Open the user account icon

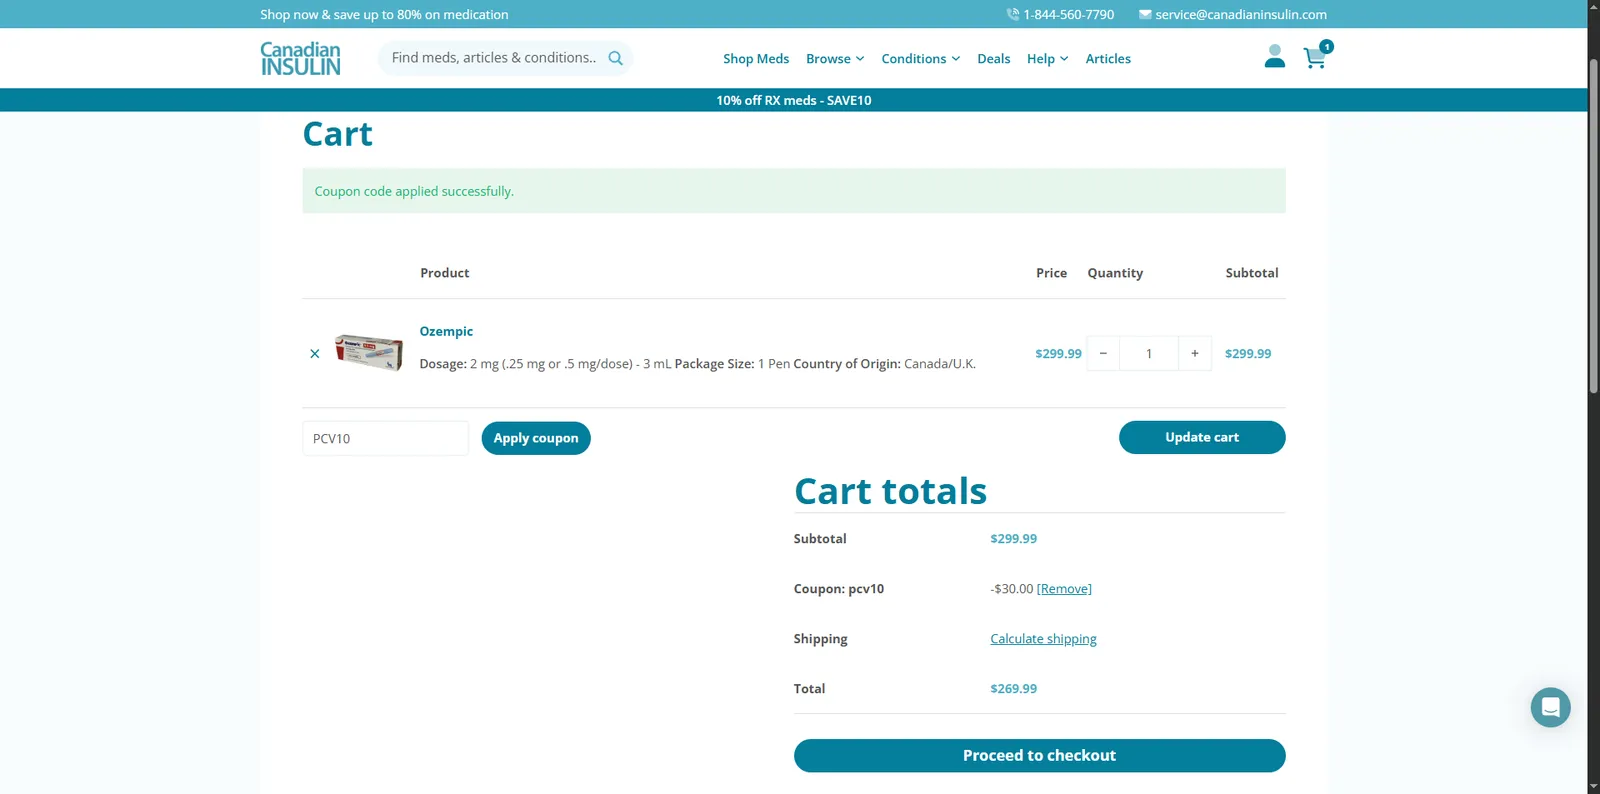1274,56
